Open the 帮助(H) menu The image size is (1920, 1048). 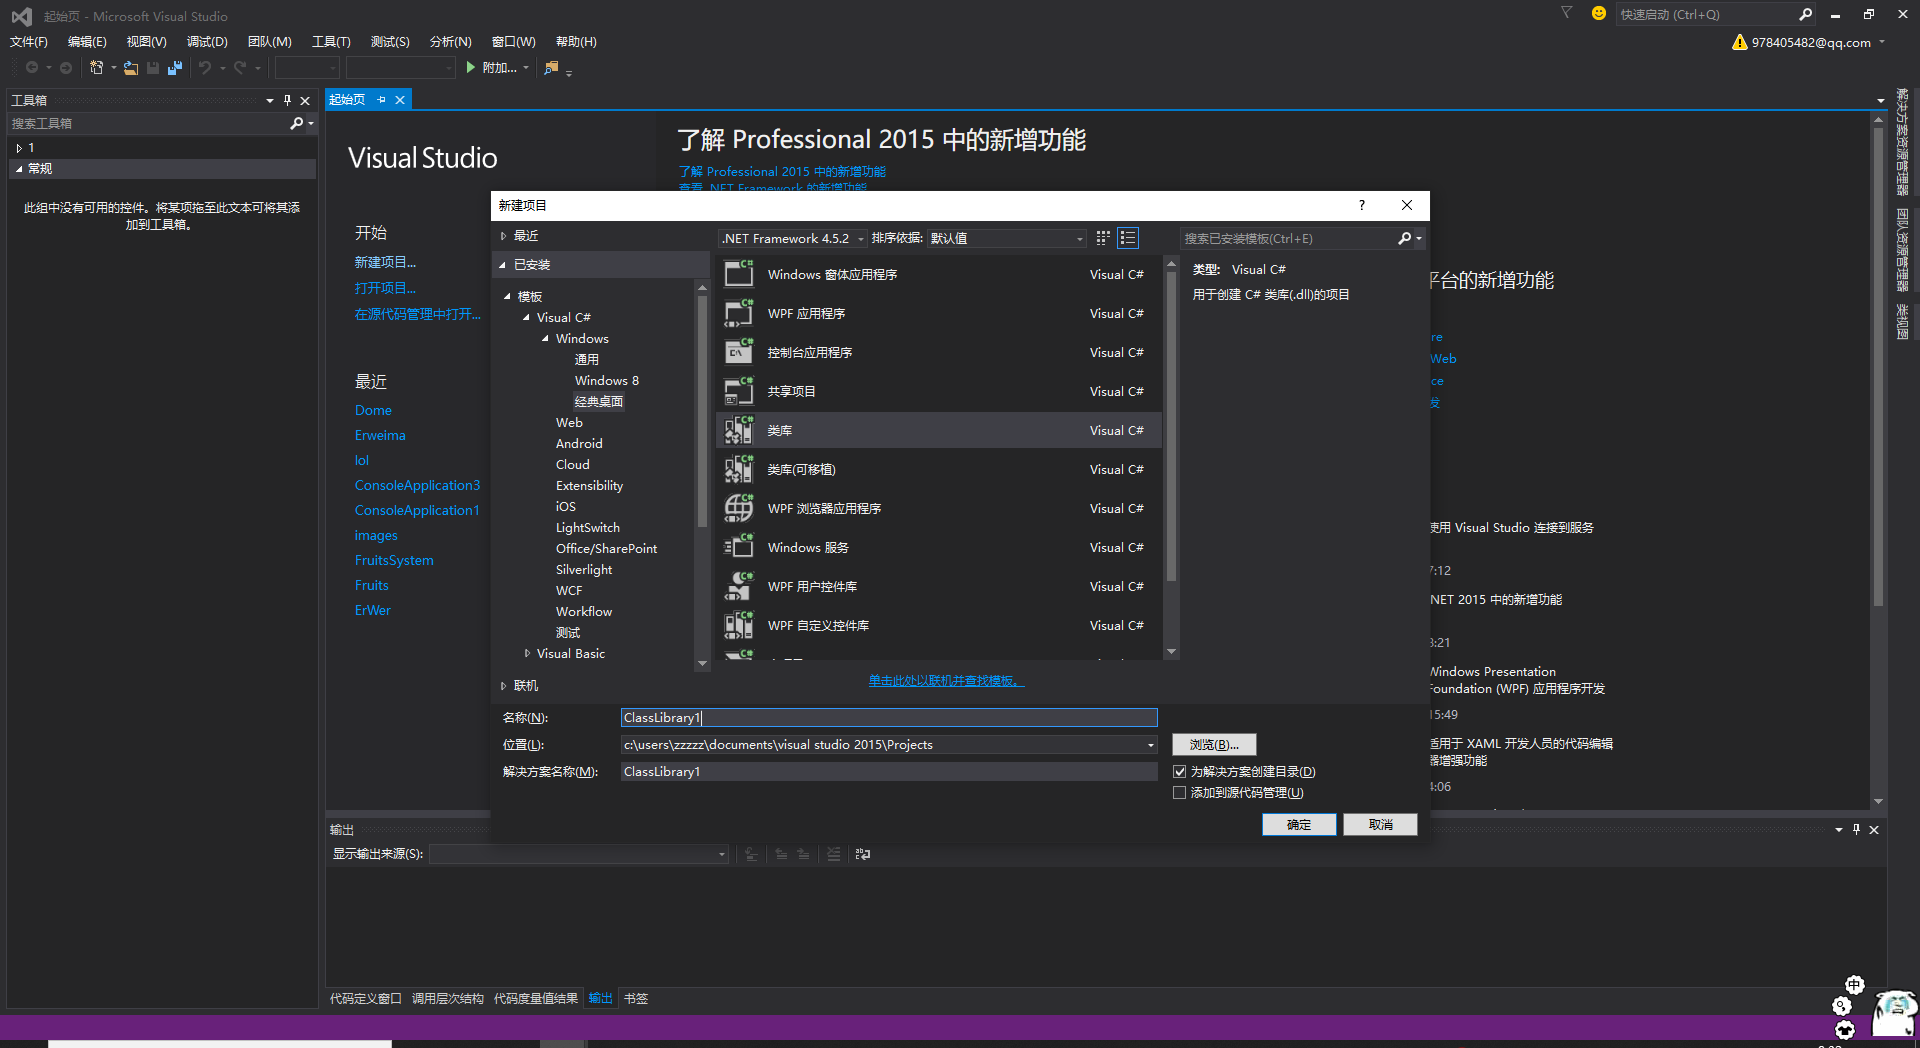(576, 42)
